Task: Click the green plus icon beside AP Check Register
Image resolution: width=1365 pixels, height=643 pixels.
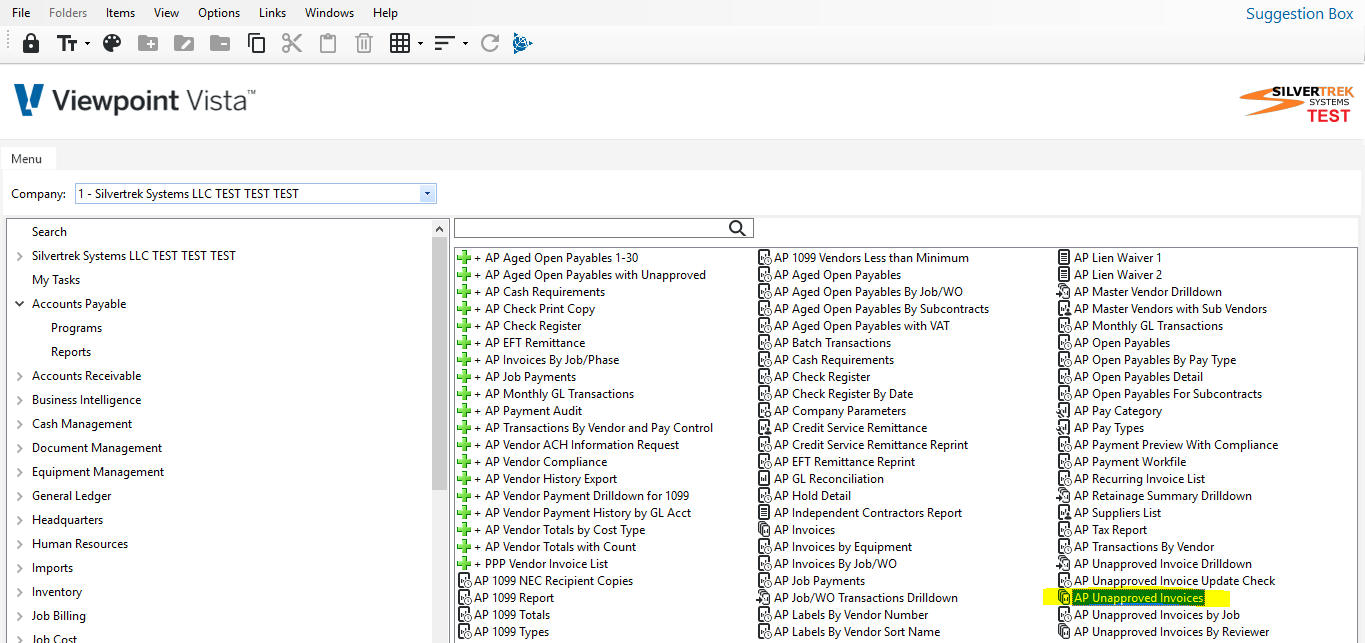Action: [464, 326]
